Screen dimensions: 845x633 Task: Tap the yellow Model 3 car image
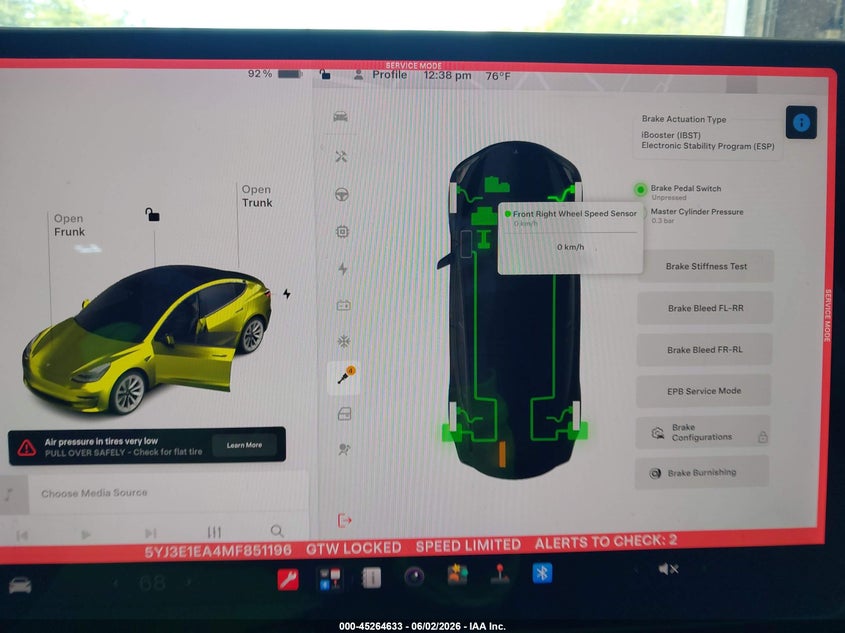coord(146,339)
